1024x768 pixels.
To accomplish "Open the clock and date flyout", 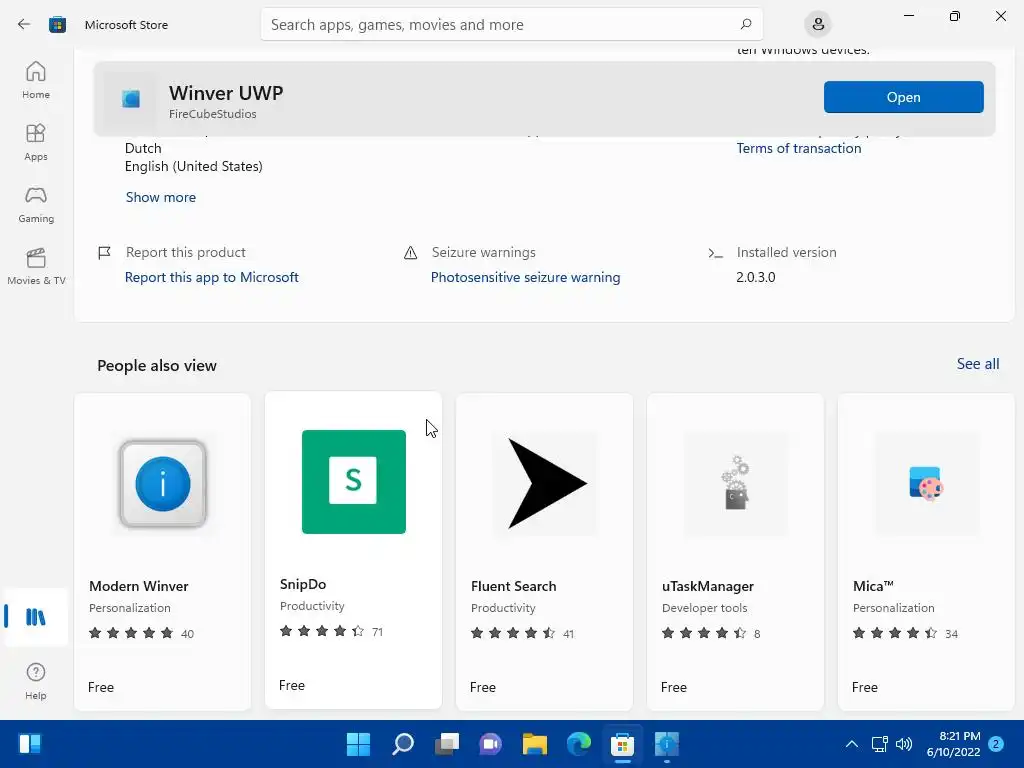I will click(x=953, y=744).
